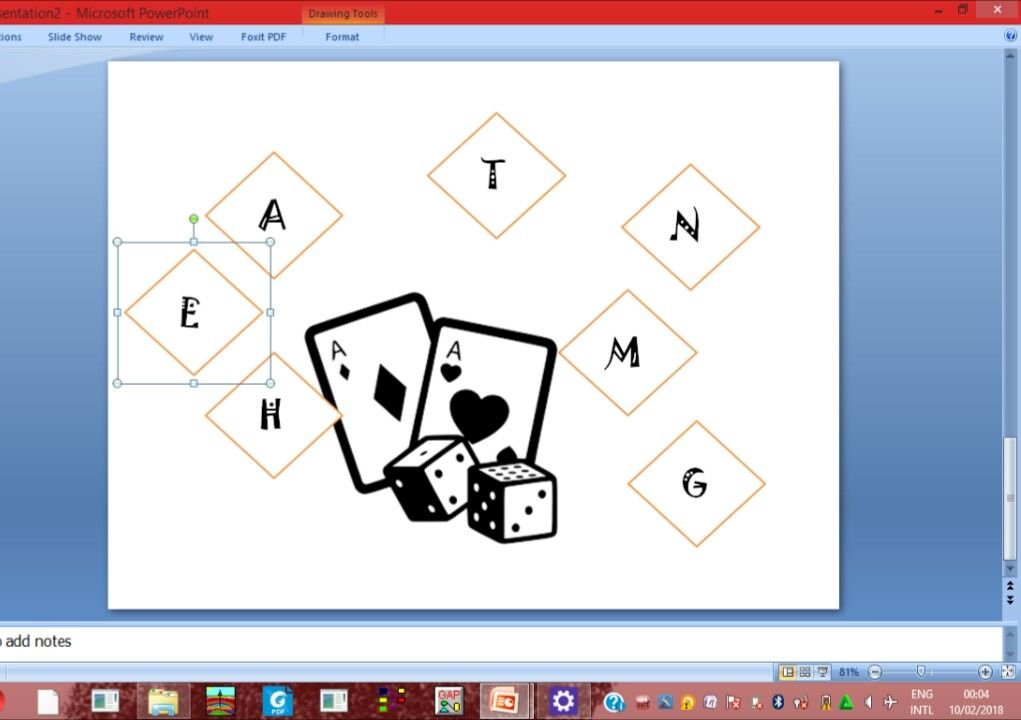The width and height of the screenshot is (1021, 720).
Task: Click the 81% zoom level text
Action: 848,672
